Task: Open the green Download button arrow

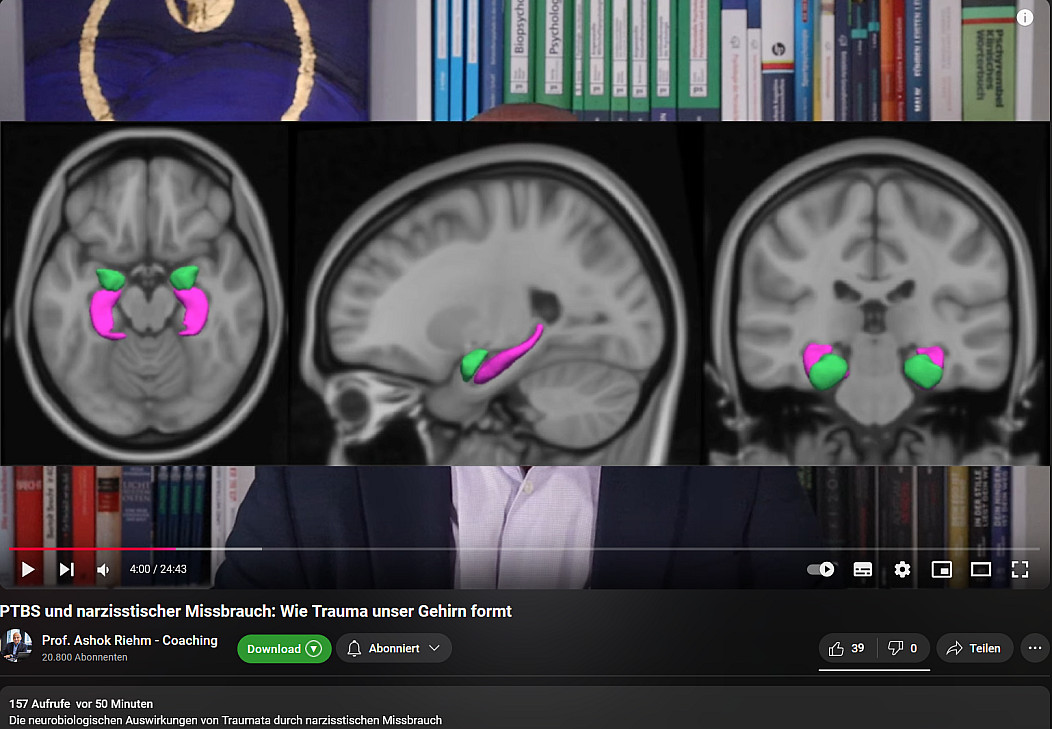Action: [313, 648]
